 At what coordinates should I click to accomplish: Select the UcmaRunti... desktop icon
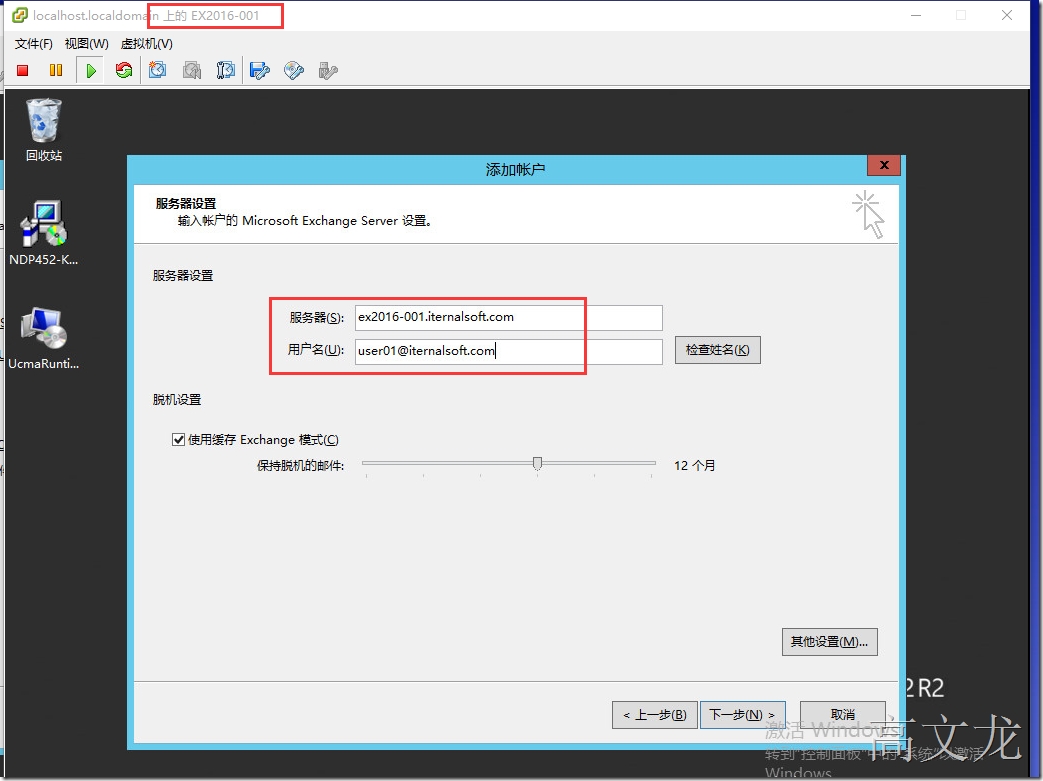pyautogui.click(x=44, y=338)
